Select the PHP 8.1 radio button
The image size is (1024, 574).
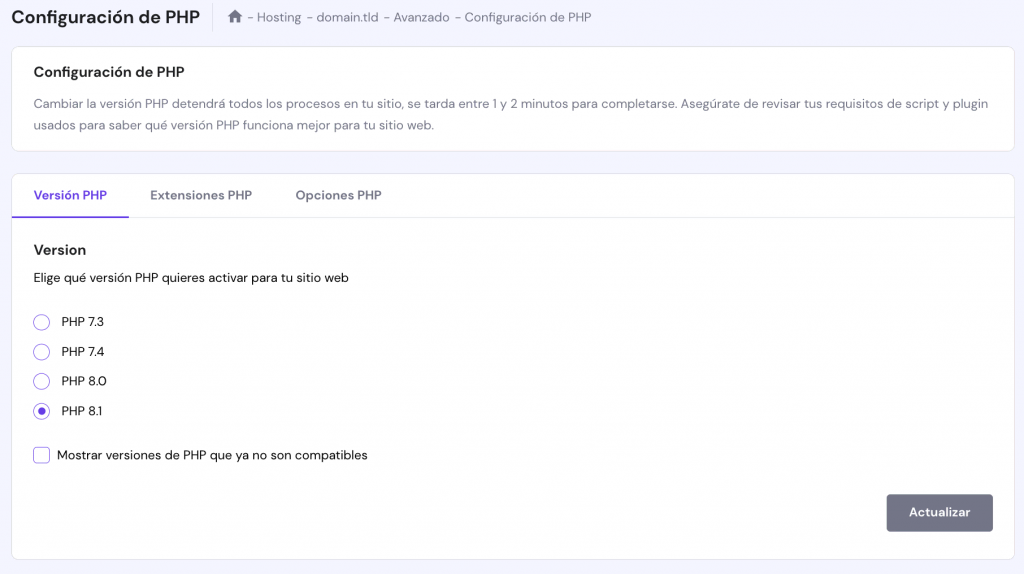[42, 411]
